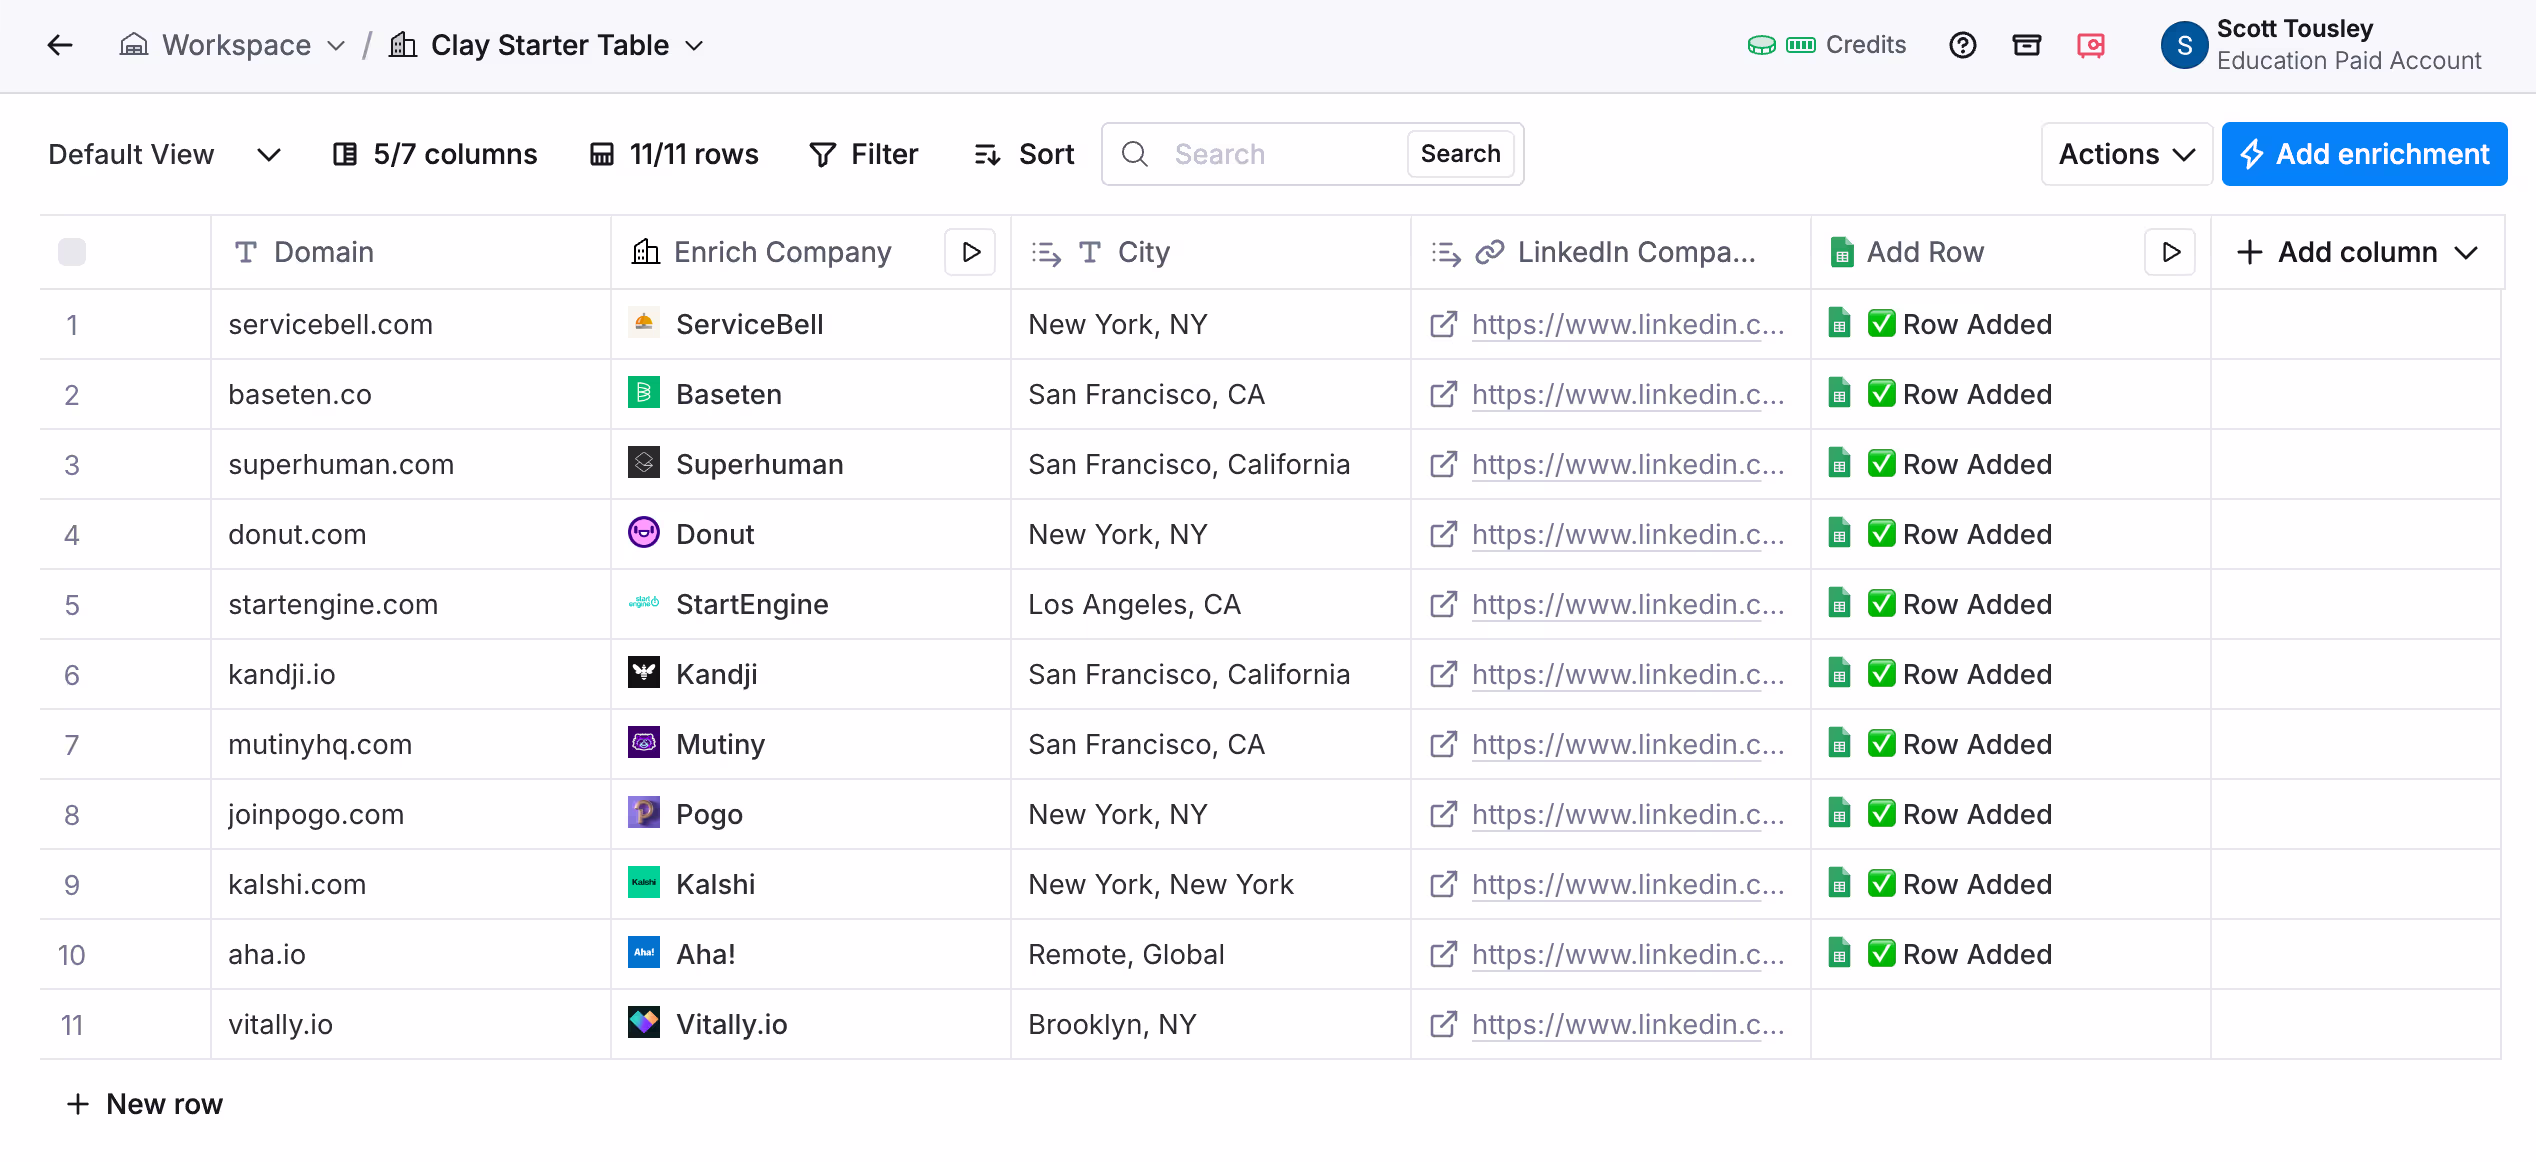Click row number 11
Viewport: 2536px width, 1162px height.
72,1024
